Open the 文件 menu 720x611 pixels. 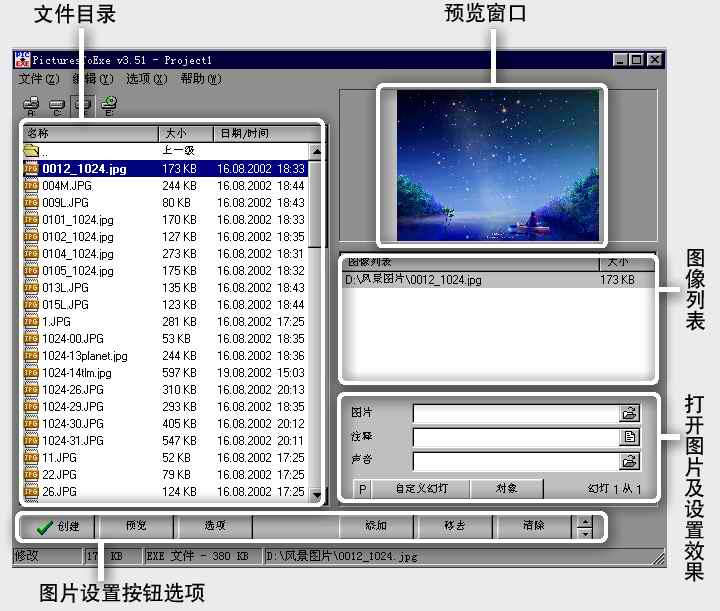(39, 79)
